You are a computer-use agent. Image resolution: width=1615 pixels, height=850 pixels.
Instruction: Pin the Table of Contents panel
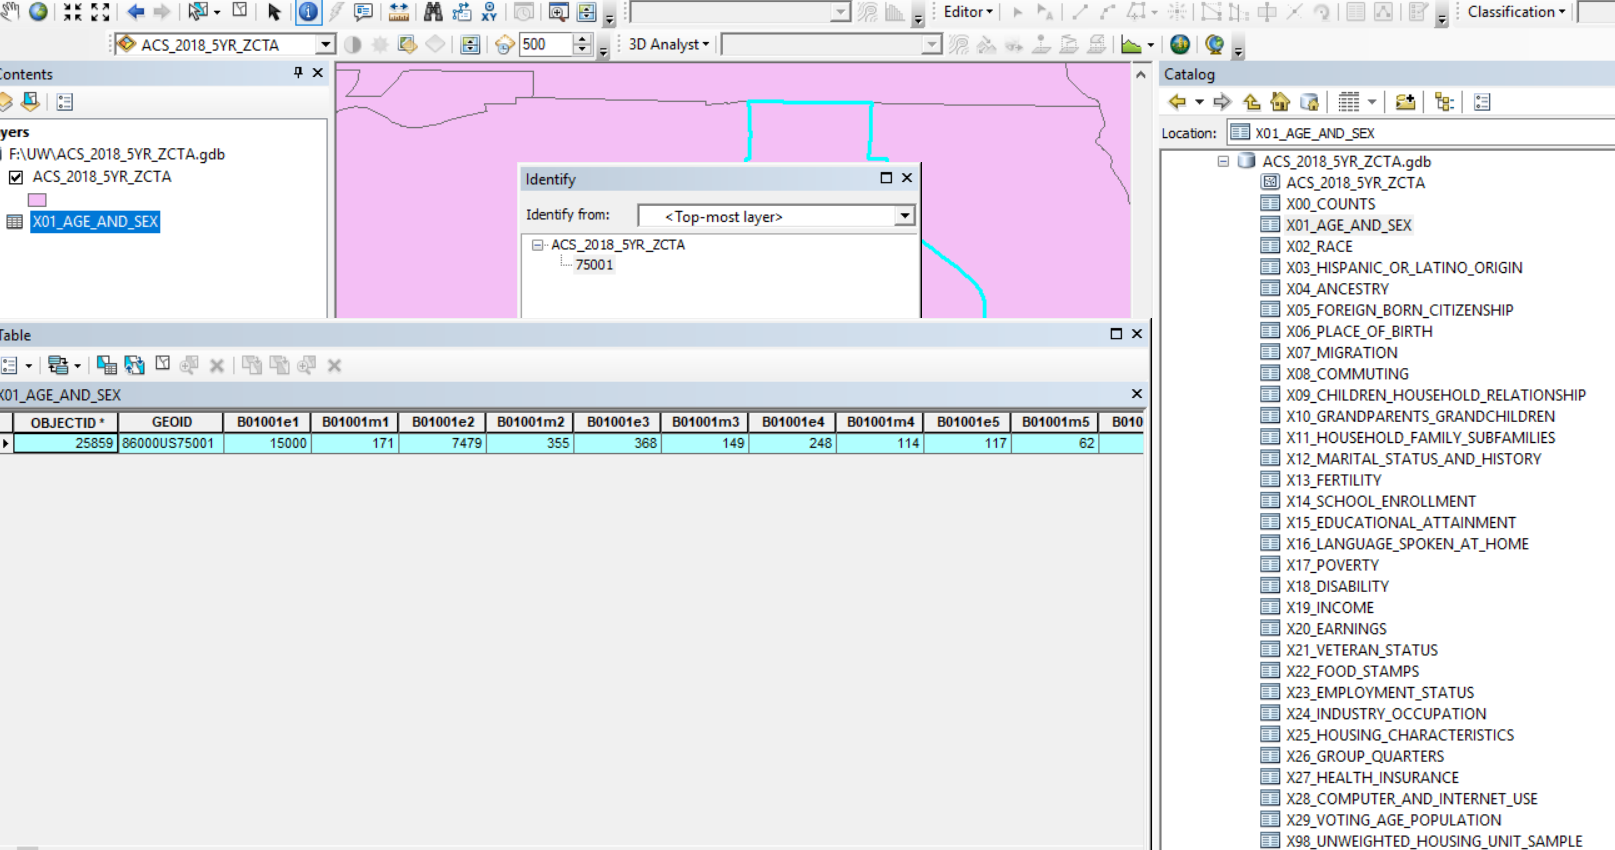click(298, 73)
